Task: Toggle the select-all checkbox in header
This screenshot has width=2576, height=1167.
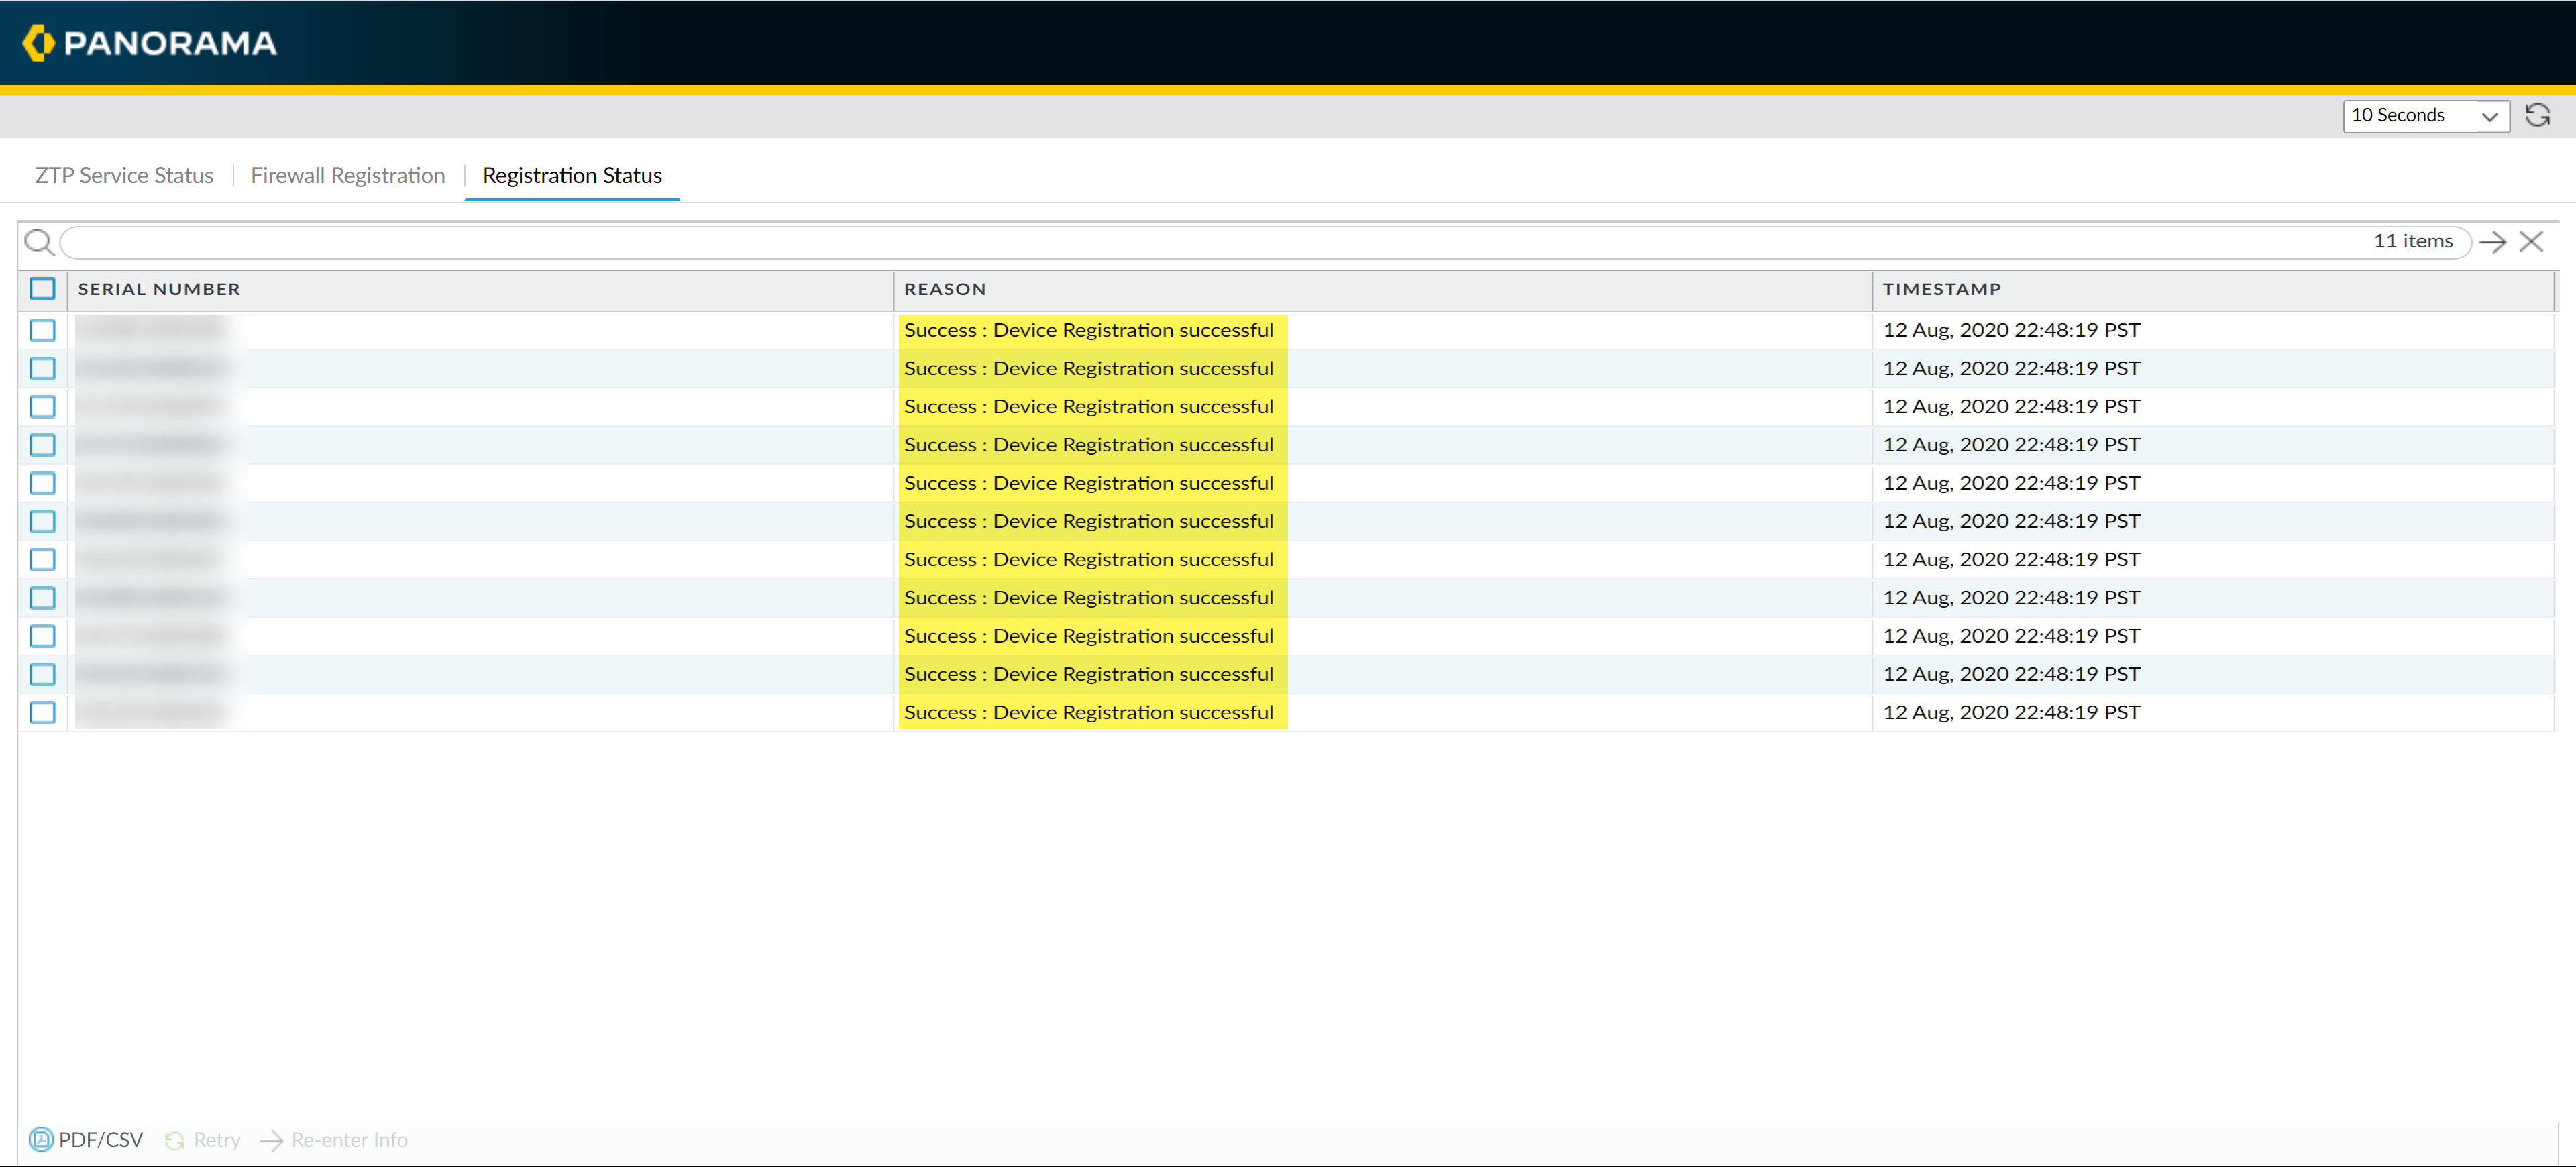Action: (42, 289)
